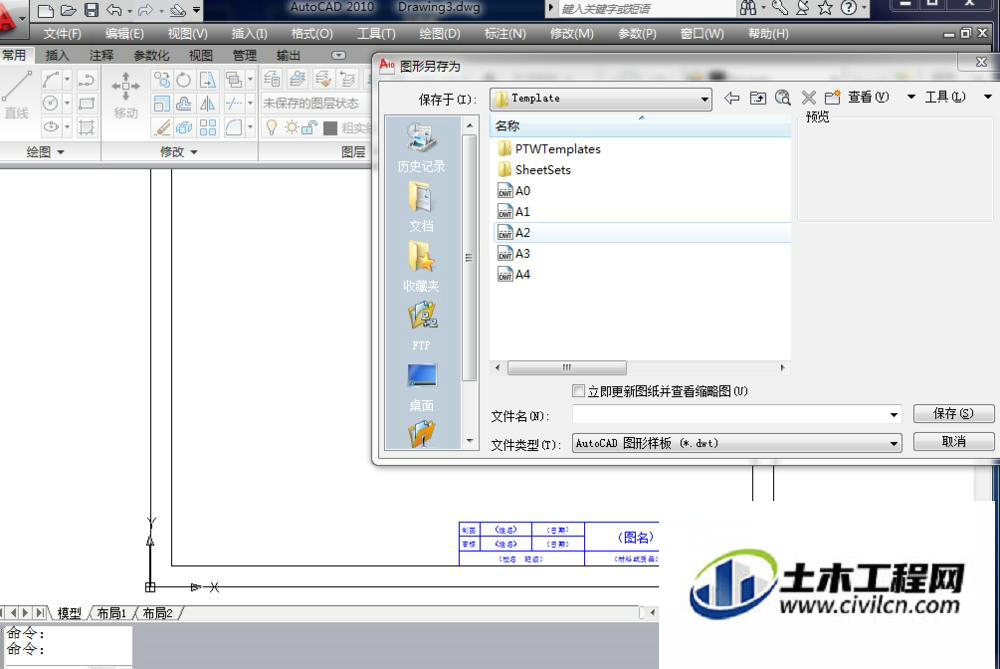Click the Save floppy disk icon
This screenshot has height=669, width=1000.
(x=91, y=10)
